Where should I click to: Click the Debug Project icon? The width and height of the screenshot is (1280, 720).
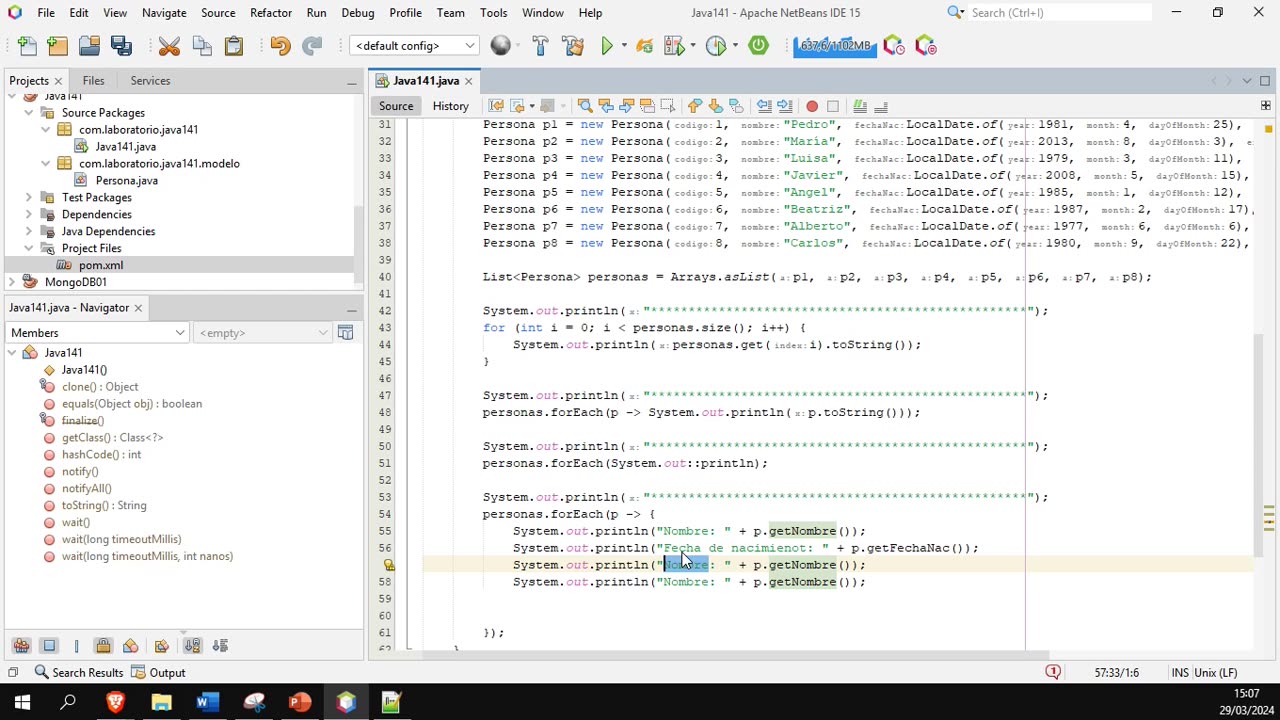[x=675, y=46]
